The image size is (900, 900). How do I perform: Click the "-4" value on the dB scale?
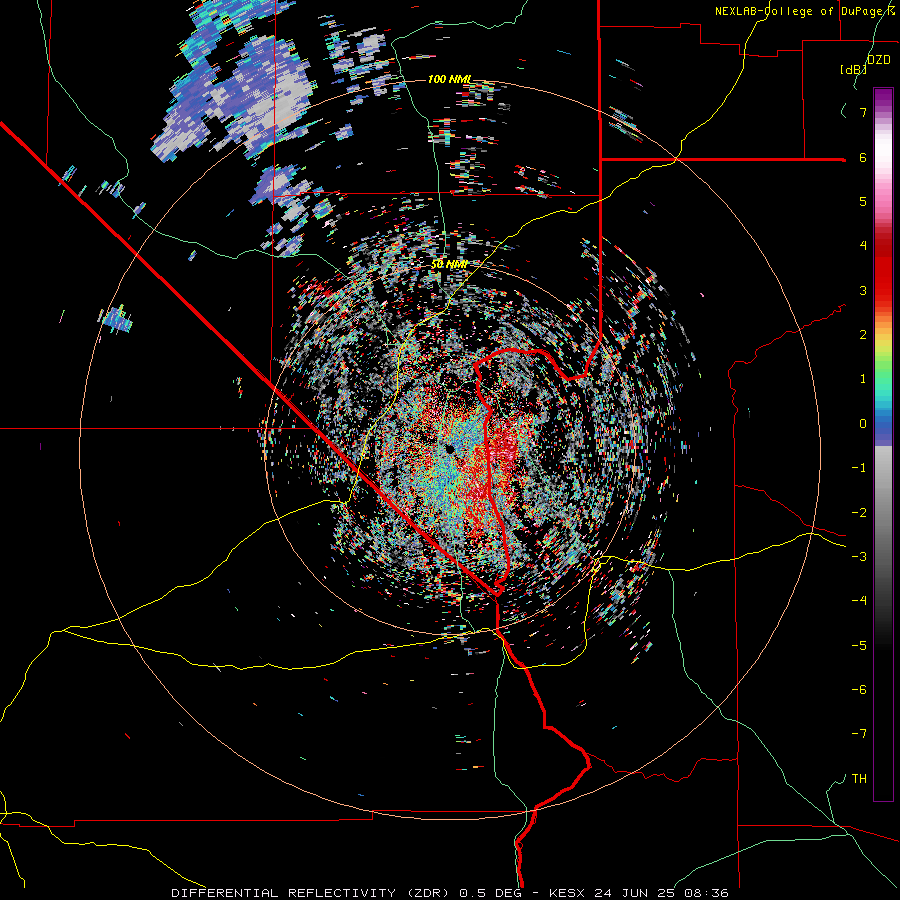859,601
